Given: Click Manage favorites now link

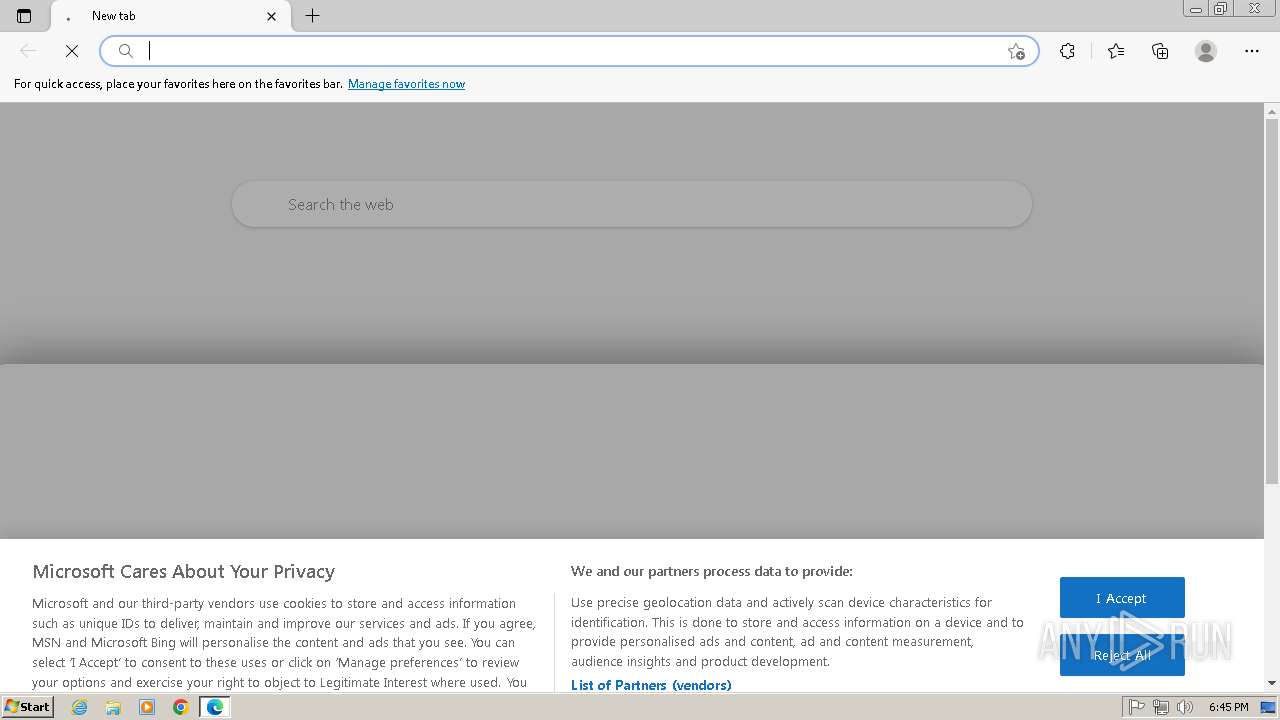Looking at the screenshot, I should click(406, 84).
